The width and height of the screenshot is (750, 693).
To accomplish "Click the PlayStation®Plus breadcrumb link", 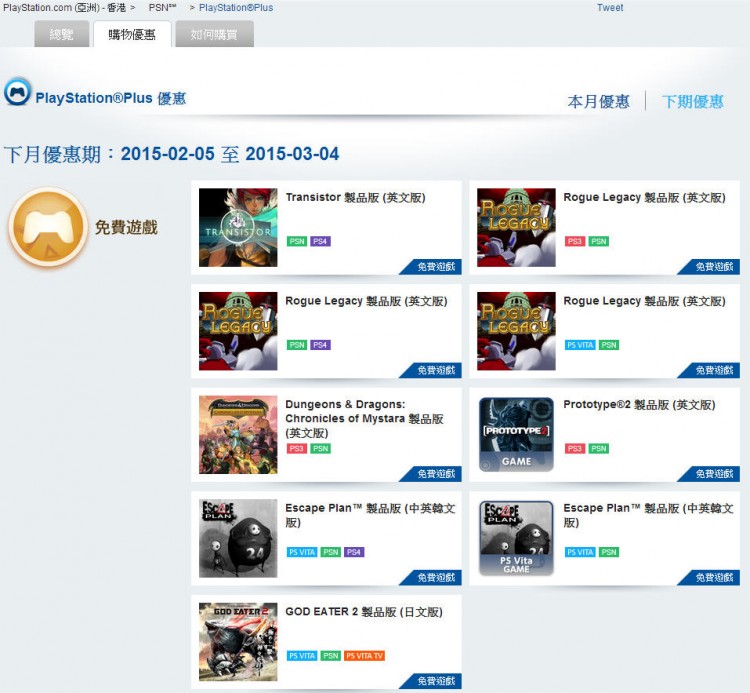I will tap(236, 8).
